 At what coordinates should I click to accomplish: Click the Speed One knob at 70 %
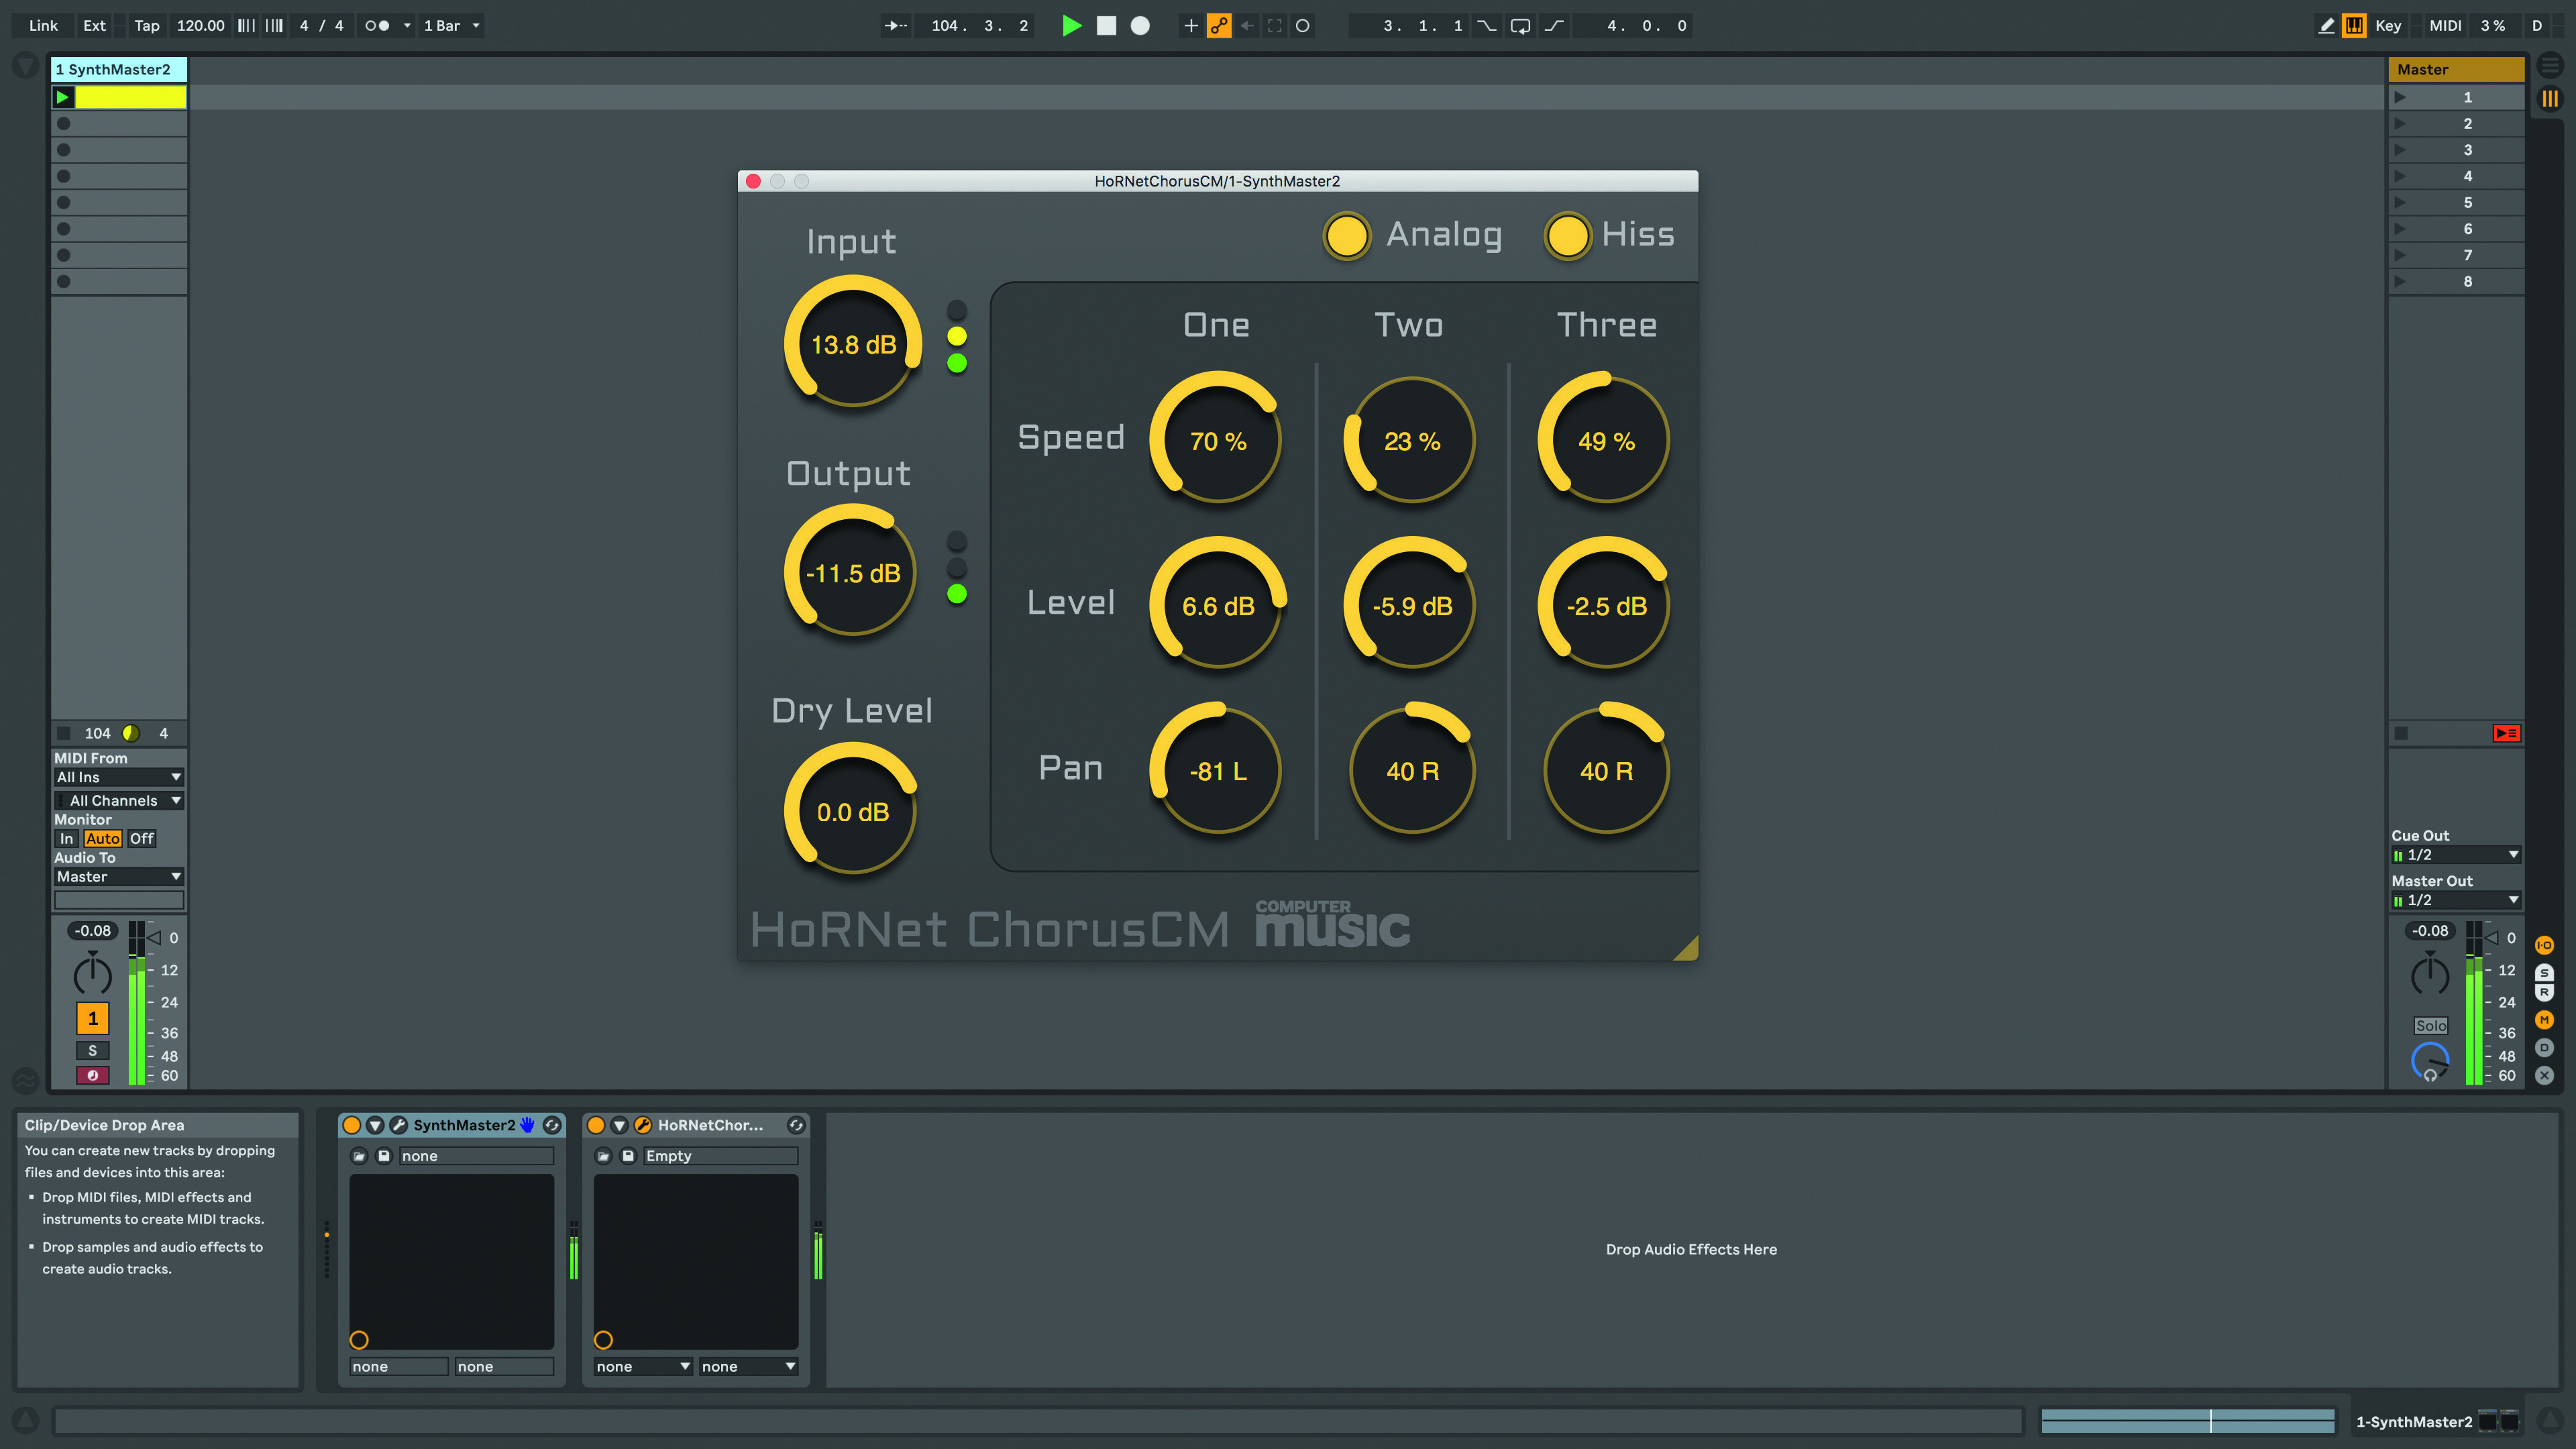tap(1217, 440)
